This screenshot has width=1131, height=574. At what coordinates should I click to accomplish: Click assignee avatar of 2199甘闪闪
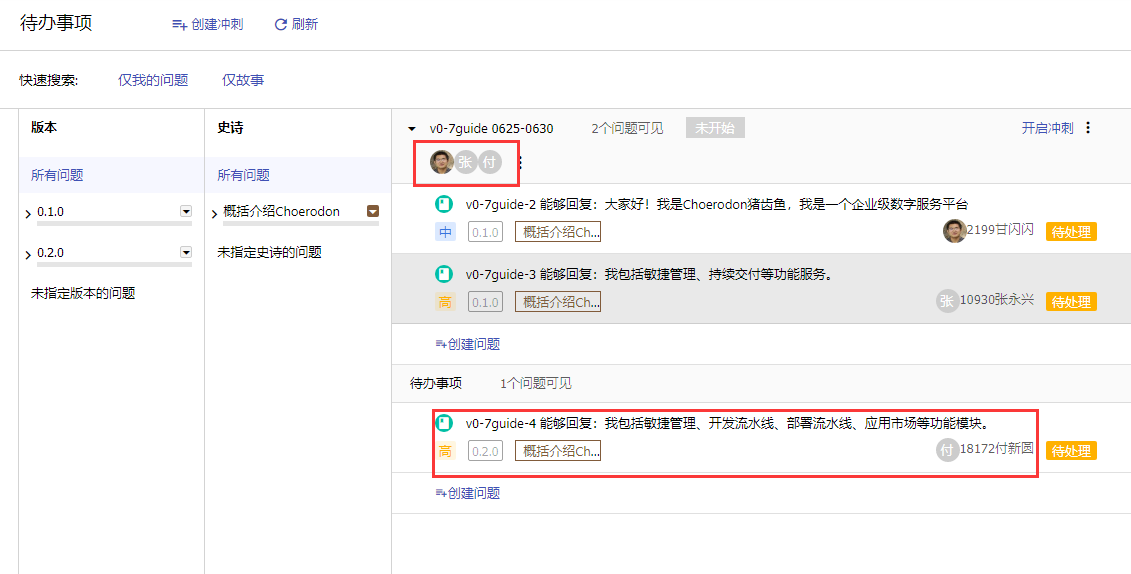click(954, 231)
